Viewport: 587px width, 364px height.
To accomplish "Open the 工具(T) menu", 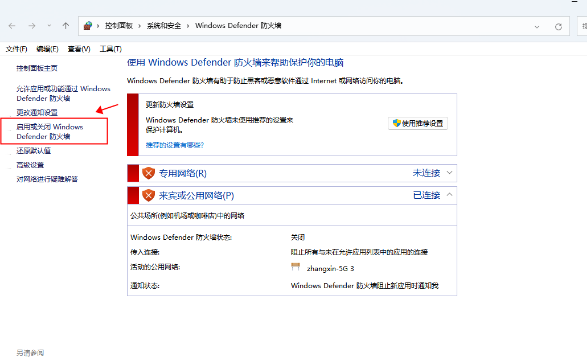I will (x=110, y=49).
